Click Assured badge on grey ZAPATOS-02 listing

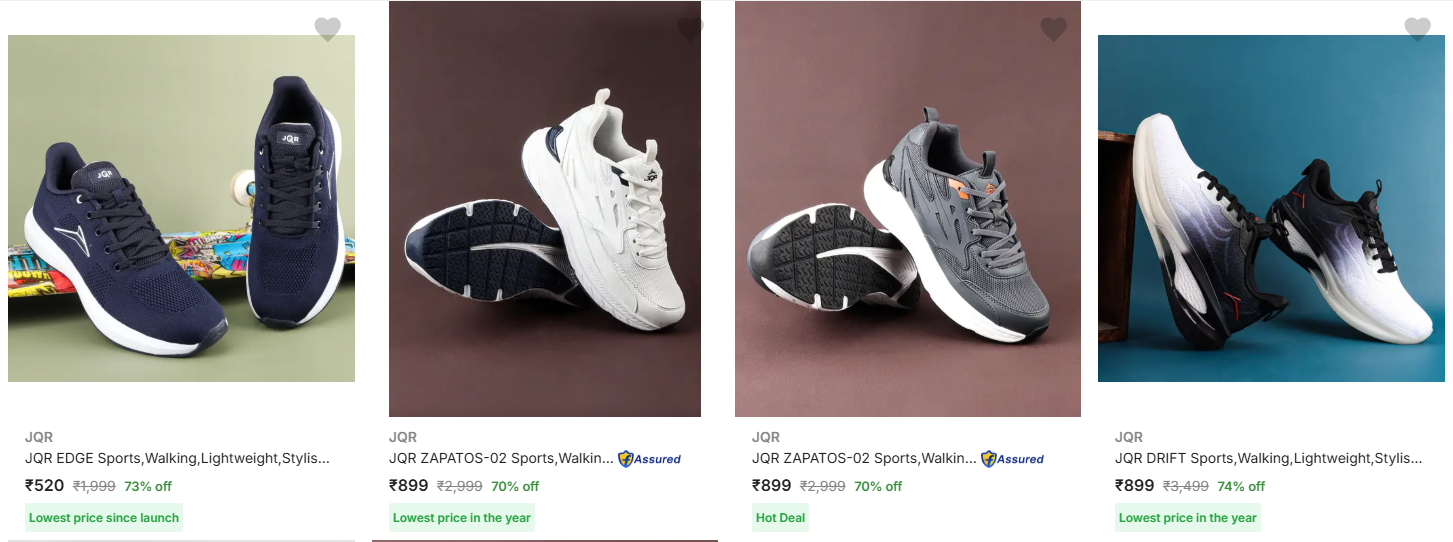coord(1012,459)
